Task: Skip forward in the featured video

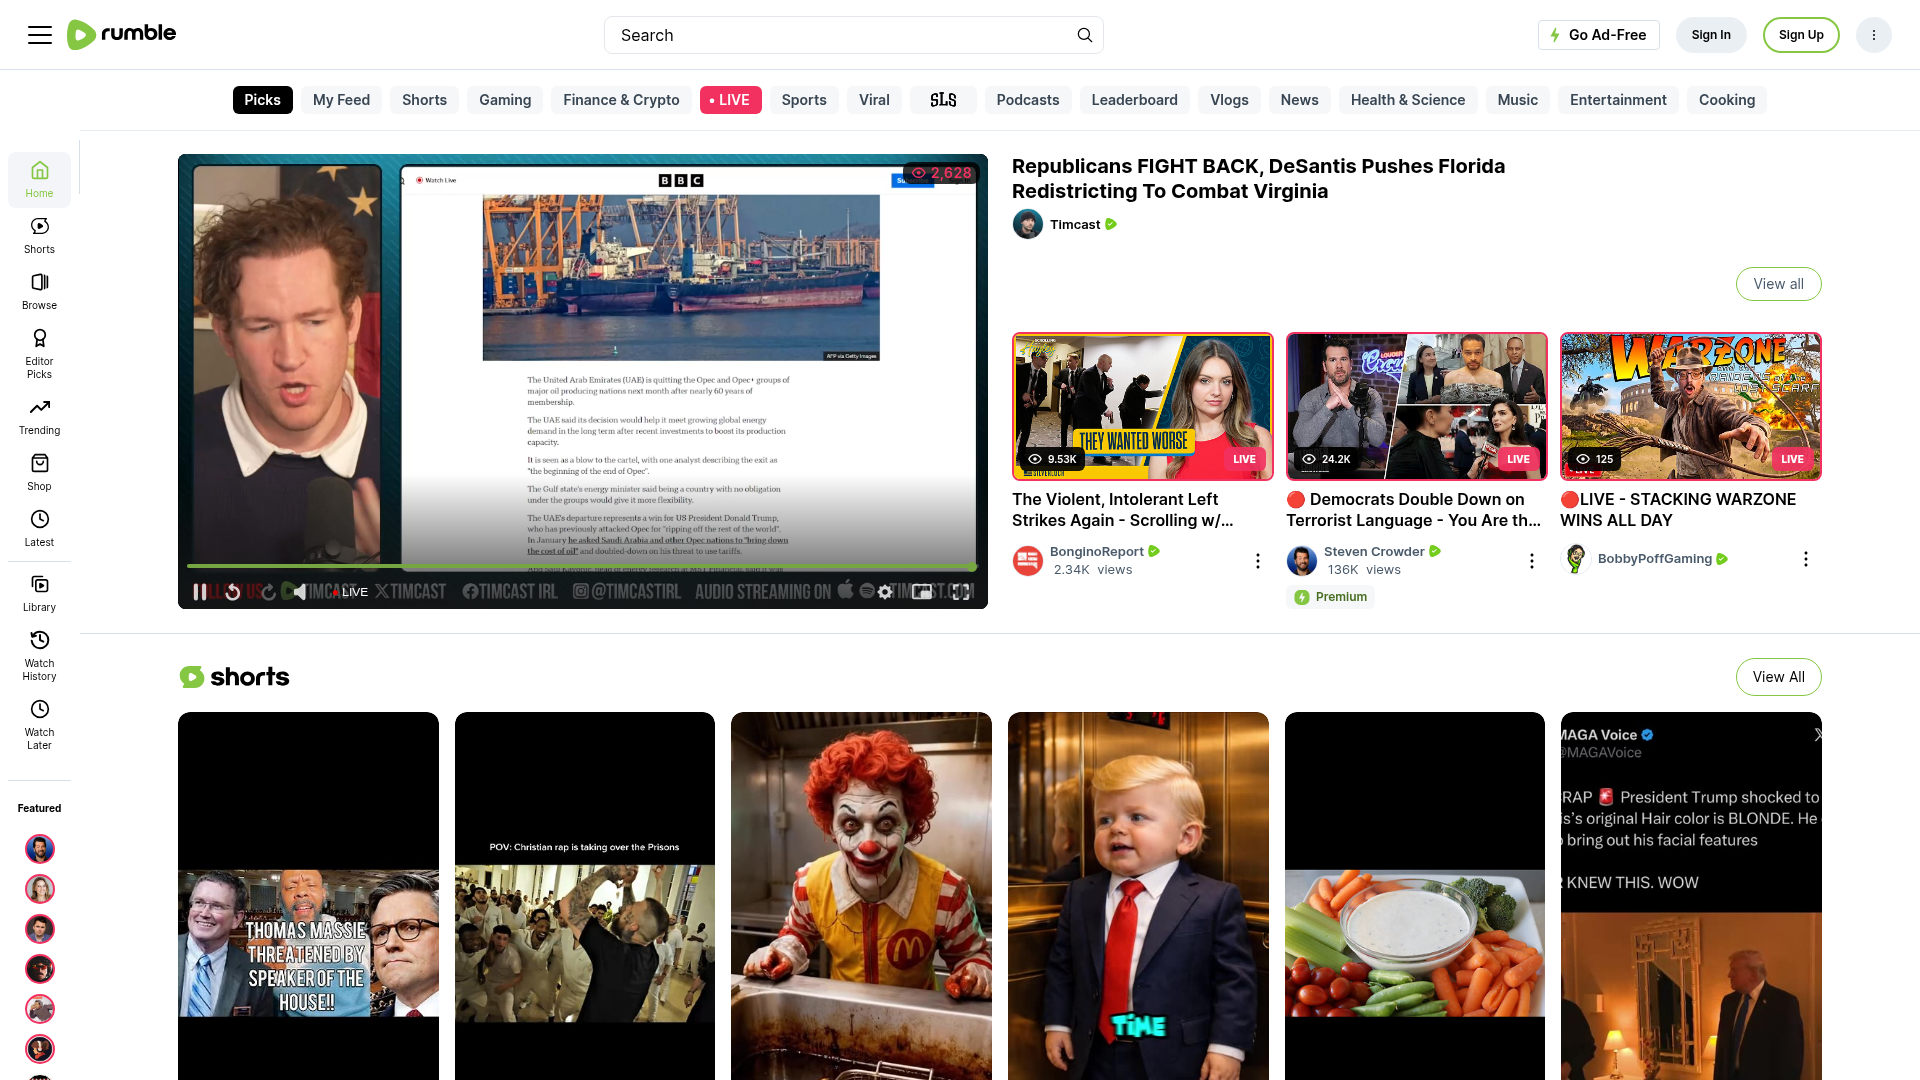Action: (268, 592)
